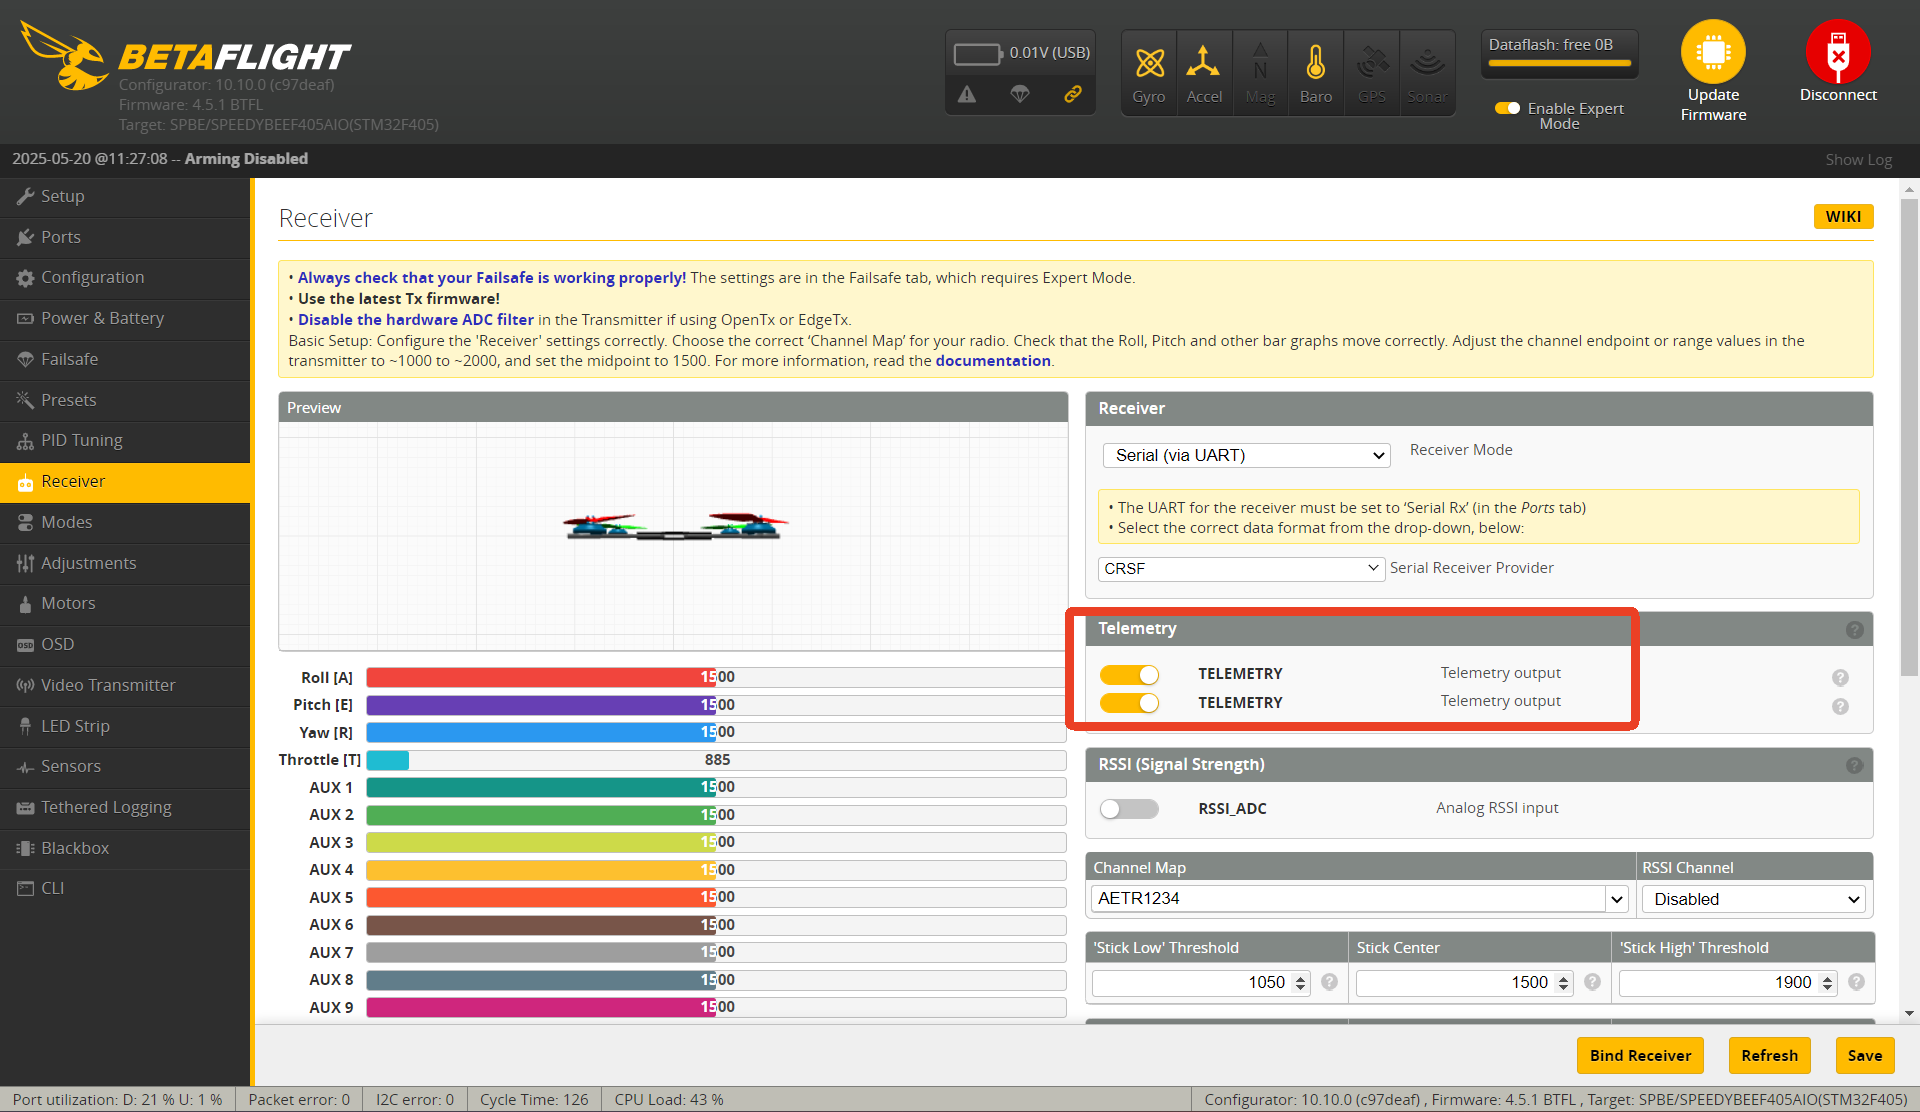Image resolution: width=1920 pixels, height=1112 pixels.
Task: Open the OSD tab
Action: tap(125, 645)
